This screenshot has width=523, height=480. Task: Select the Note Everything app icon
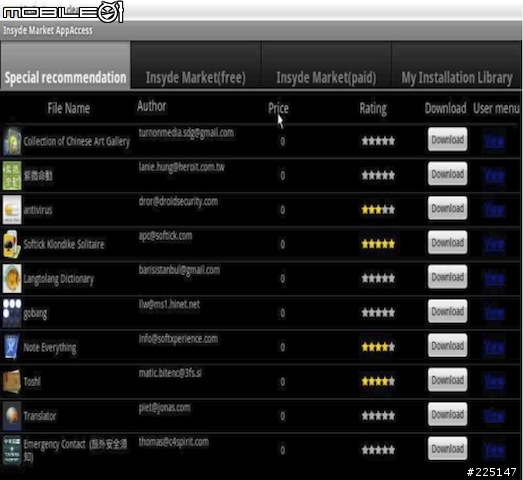click(12, 347)
